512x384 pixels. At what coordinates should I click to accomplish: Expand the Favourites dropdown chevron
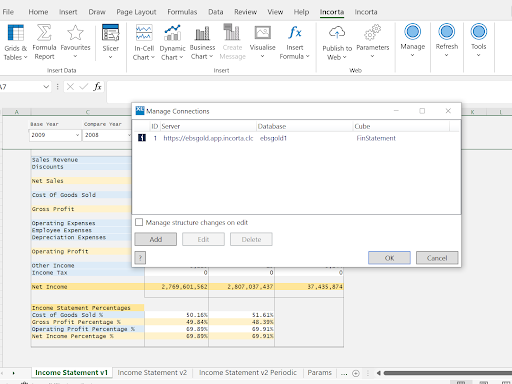point(75,56)
